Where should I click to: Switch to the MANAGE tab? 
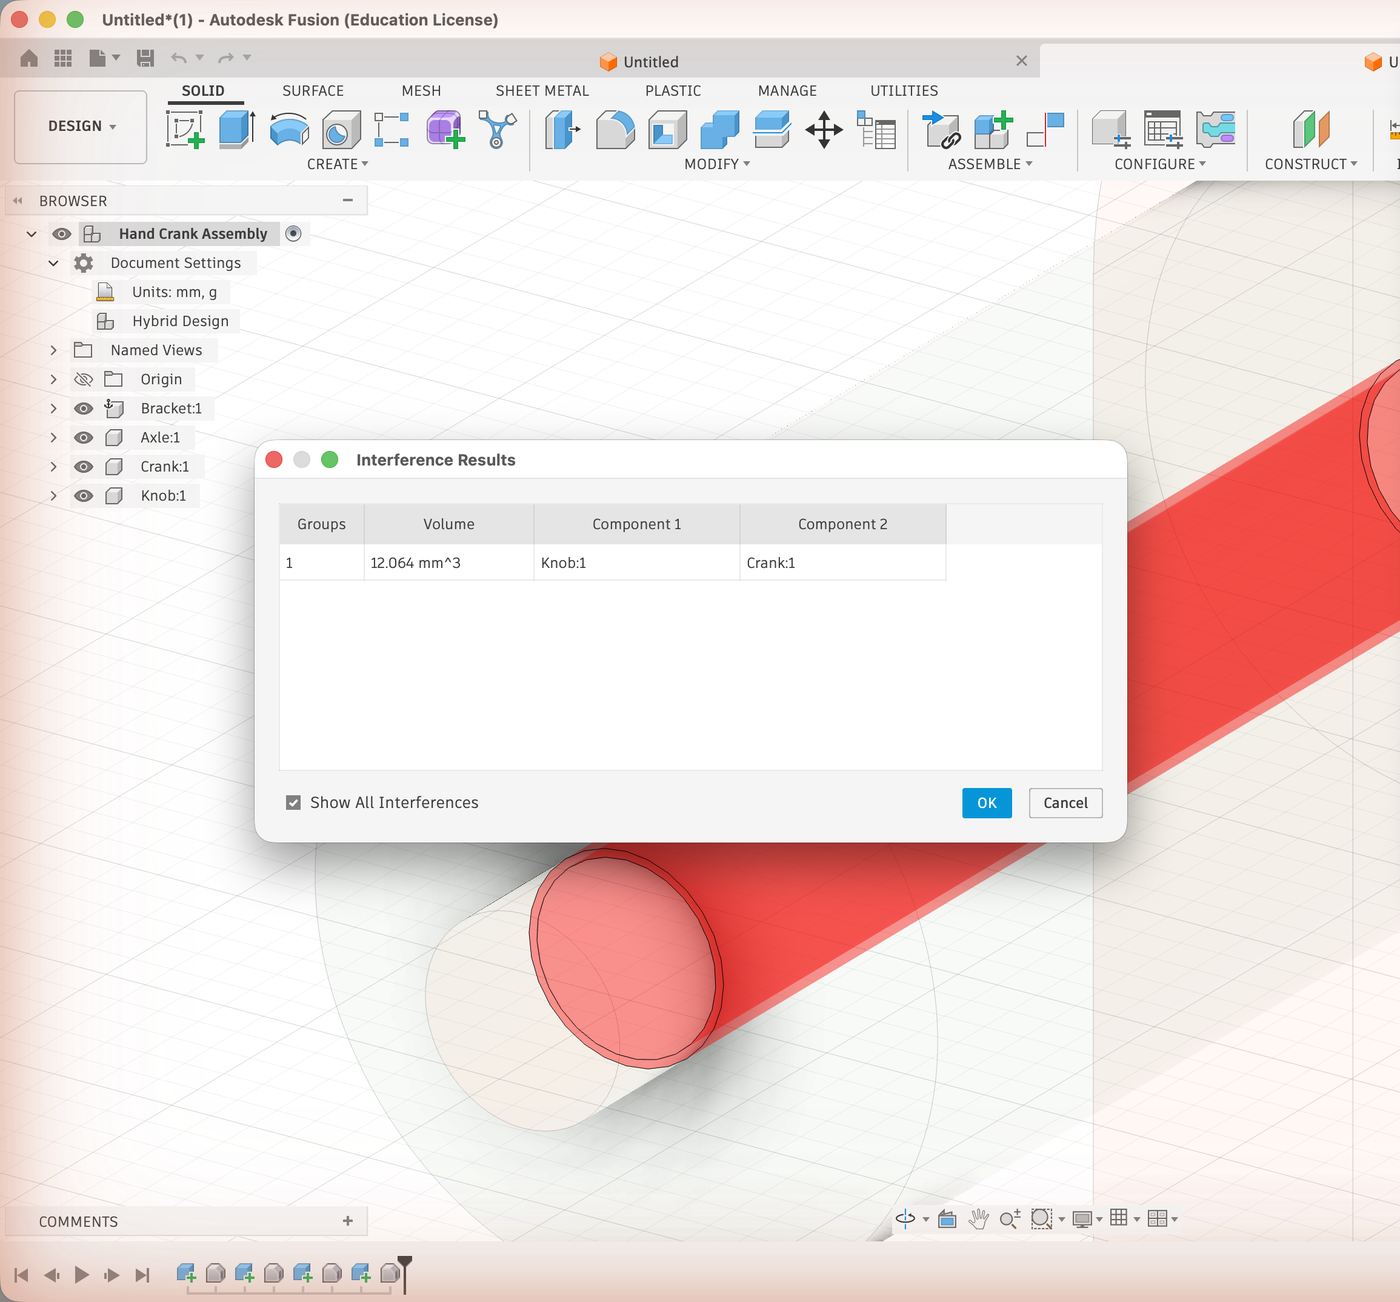pos(787,91)
